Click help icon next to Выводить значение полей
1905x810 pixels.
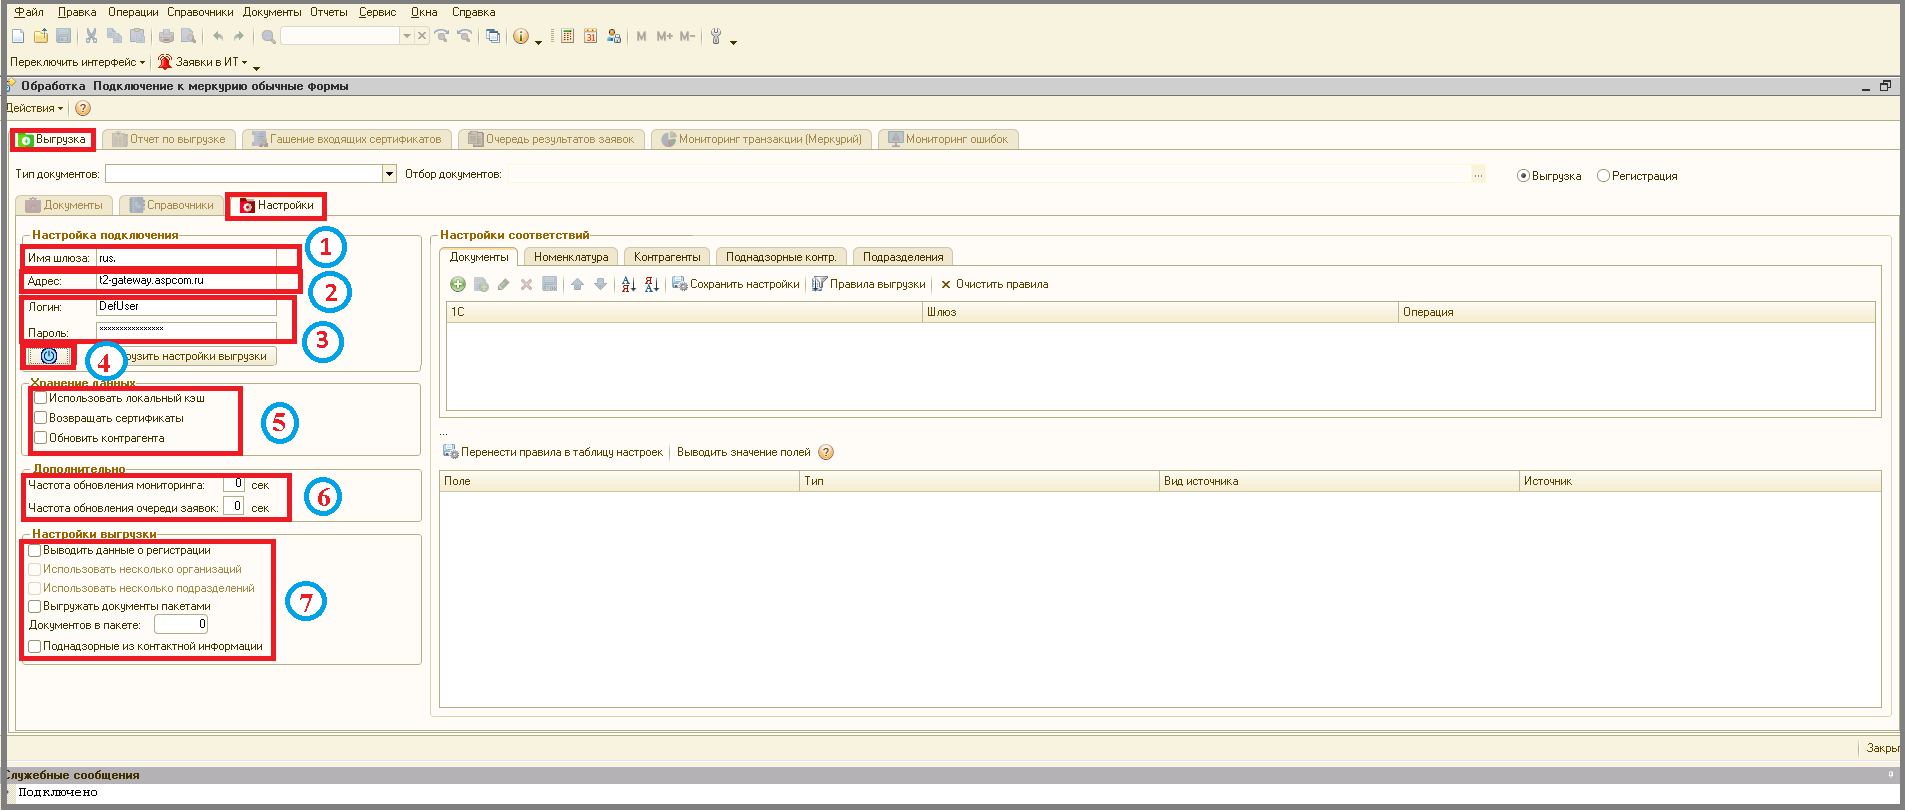tap(826, 452)
